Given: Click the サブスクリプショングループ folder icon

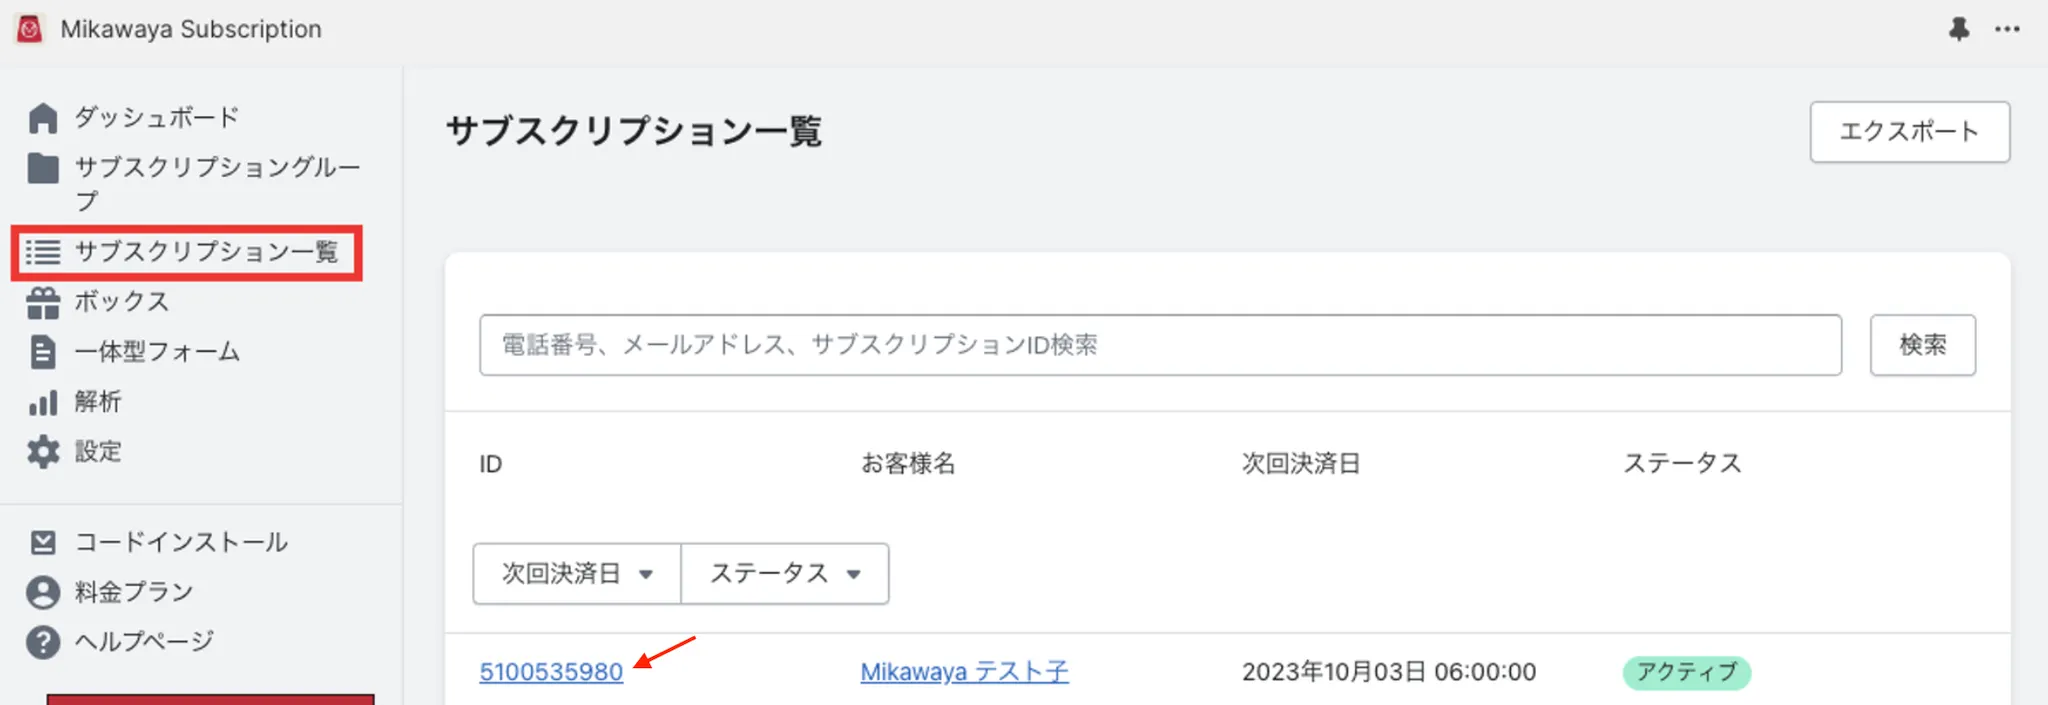Looking at the screenshot, I should point(43,168).
